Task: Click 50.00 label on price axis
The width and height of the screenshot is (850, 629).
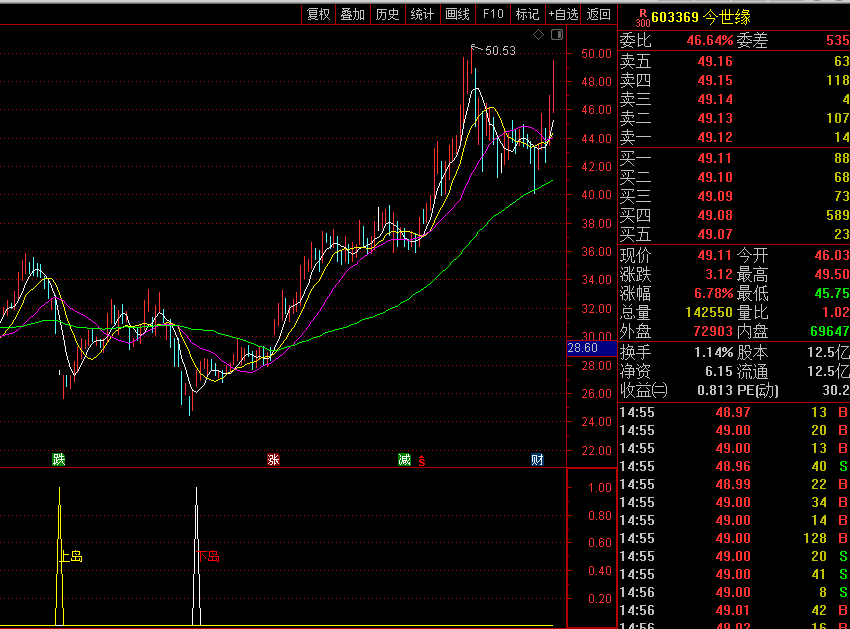Action: point(596,54)
